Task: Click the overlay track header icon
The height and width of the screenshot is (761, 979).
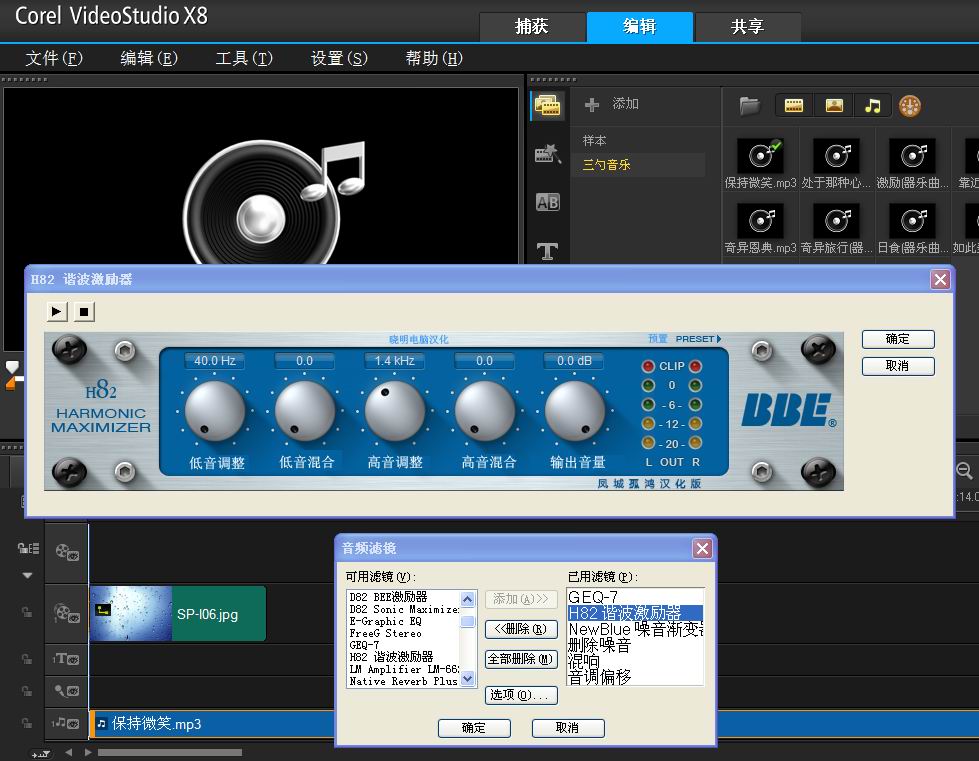Action: (x=66, y=612)
